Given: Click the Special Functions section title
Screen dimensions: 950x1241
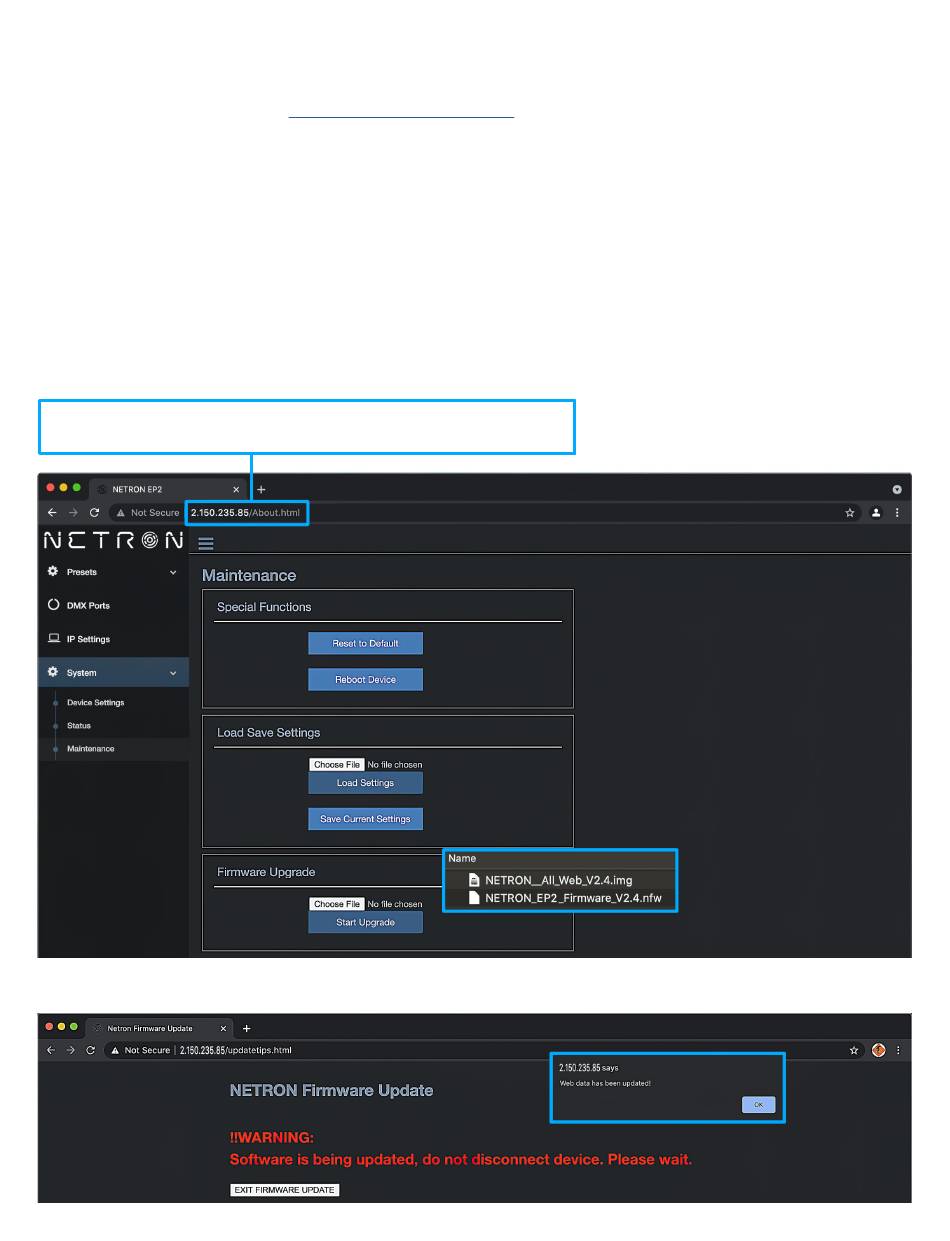Looking at the screenshot, I should pos(264,607).
